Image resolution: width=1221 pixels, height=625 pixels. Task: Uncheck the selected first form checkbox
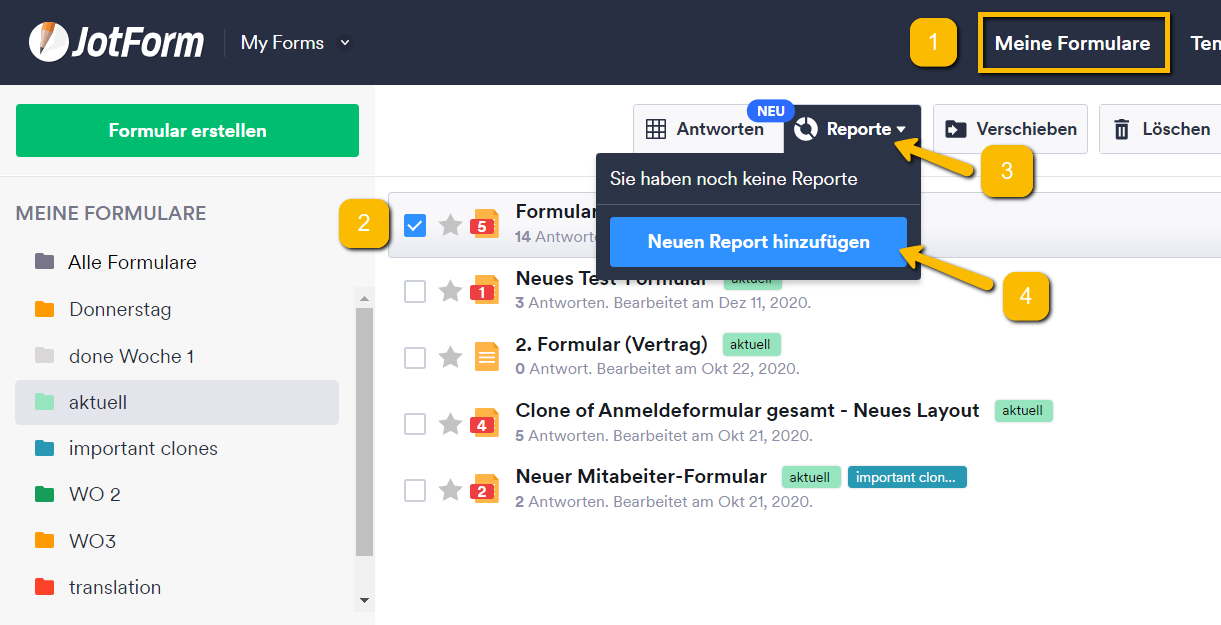(x=415, y=225)
